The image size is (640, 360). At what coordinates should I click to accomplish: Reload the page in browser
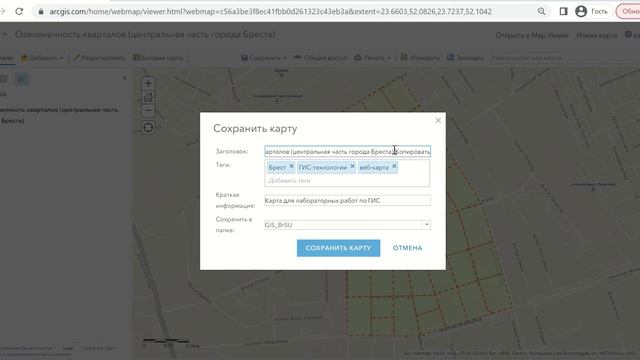click(19, 11)
